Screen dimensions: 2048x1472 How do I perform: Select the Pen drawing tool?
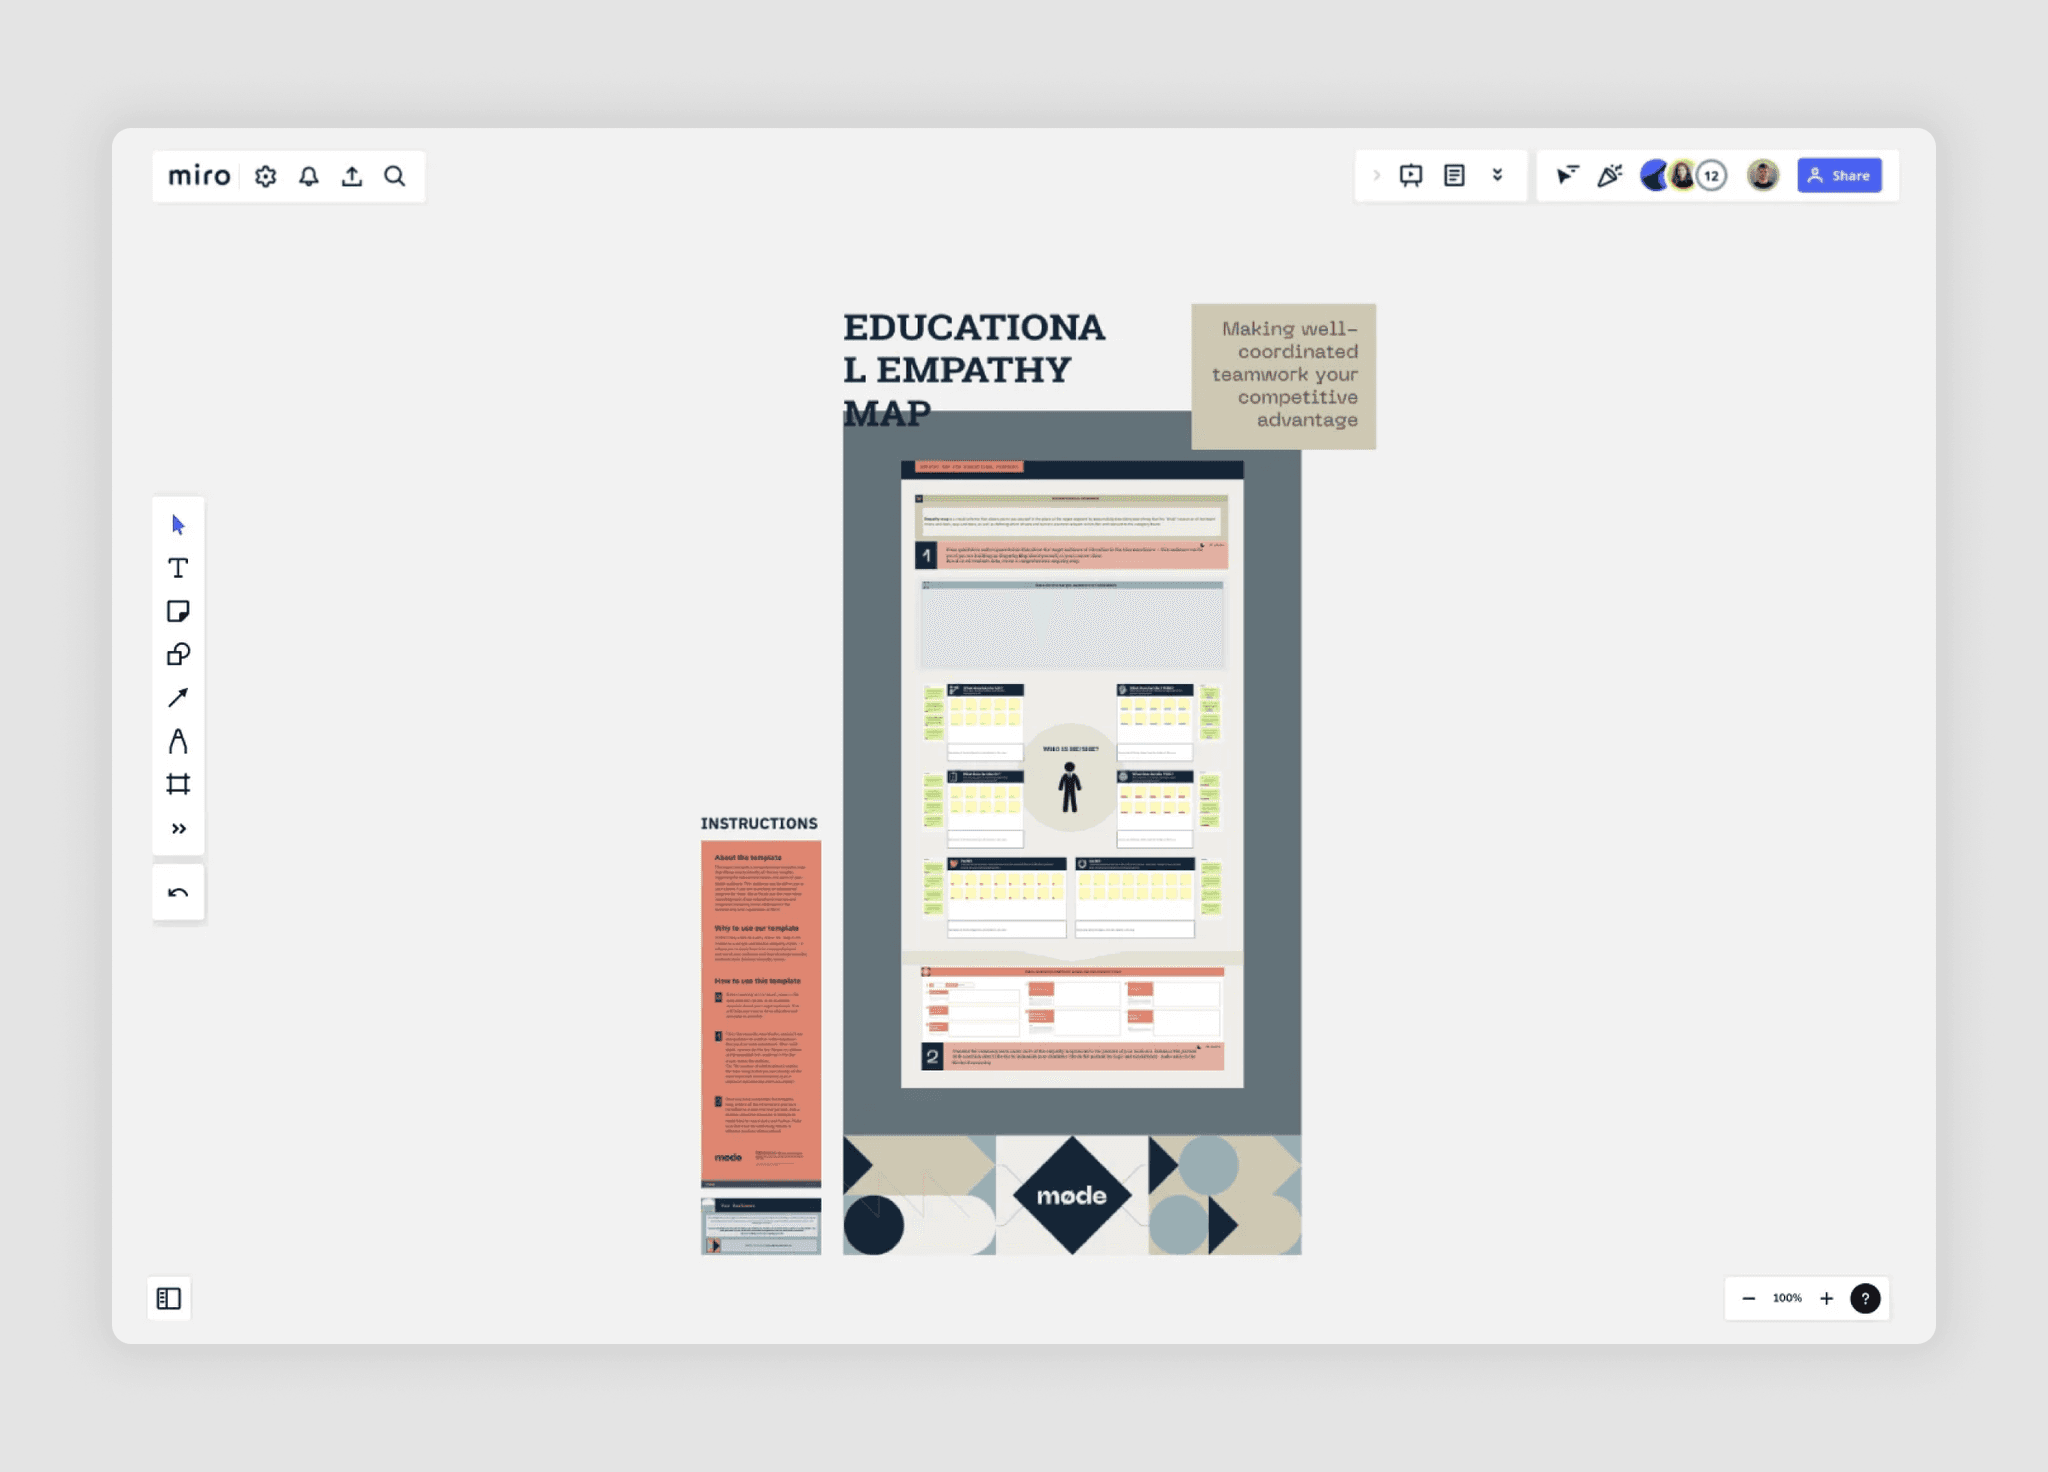pyautogui.click(x=178, y=742)
